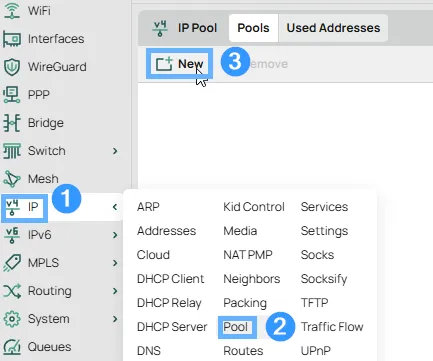Click the IP v4 sidebar icon

13,207
